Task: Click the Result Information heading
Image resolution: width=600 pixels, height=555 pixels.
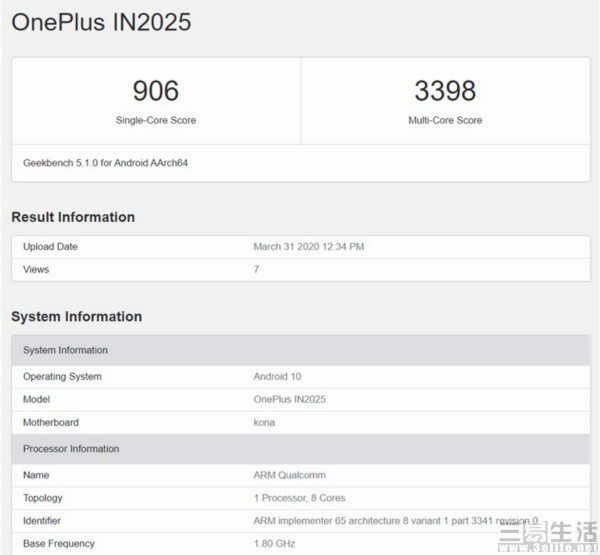Action: (73, 217)
